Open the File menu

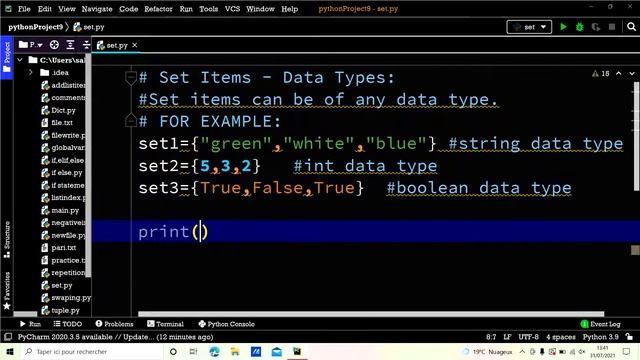click(x=24, y=9)
